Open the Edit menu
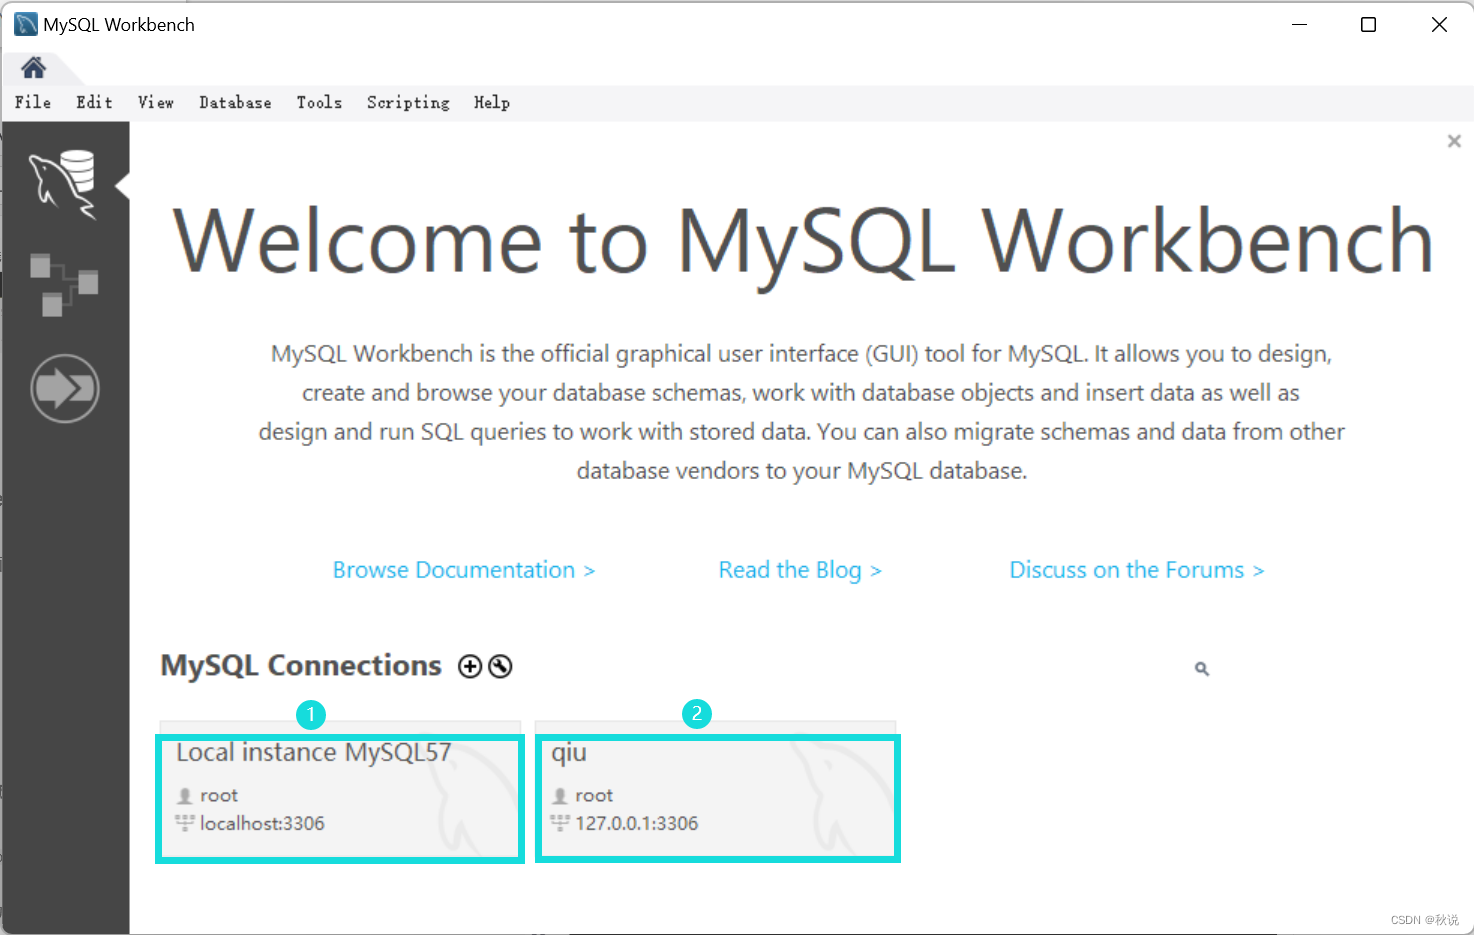1474x935 pixels. click(x=94, y=102)
